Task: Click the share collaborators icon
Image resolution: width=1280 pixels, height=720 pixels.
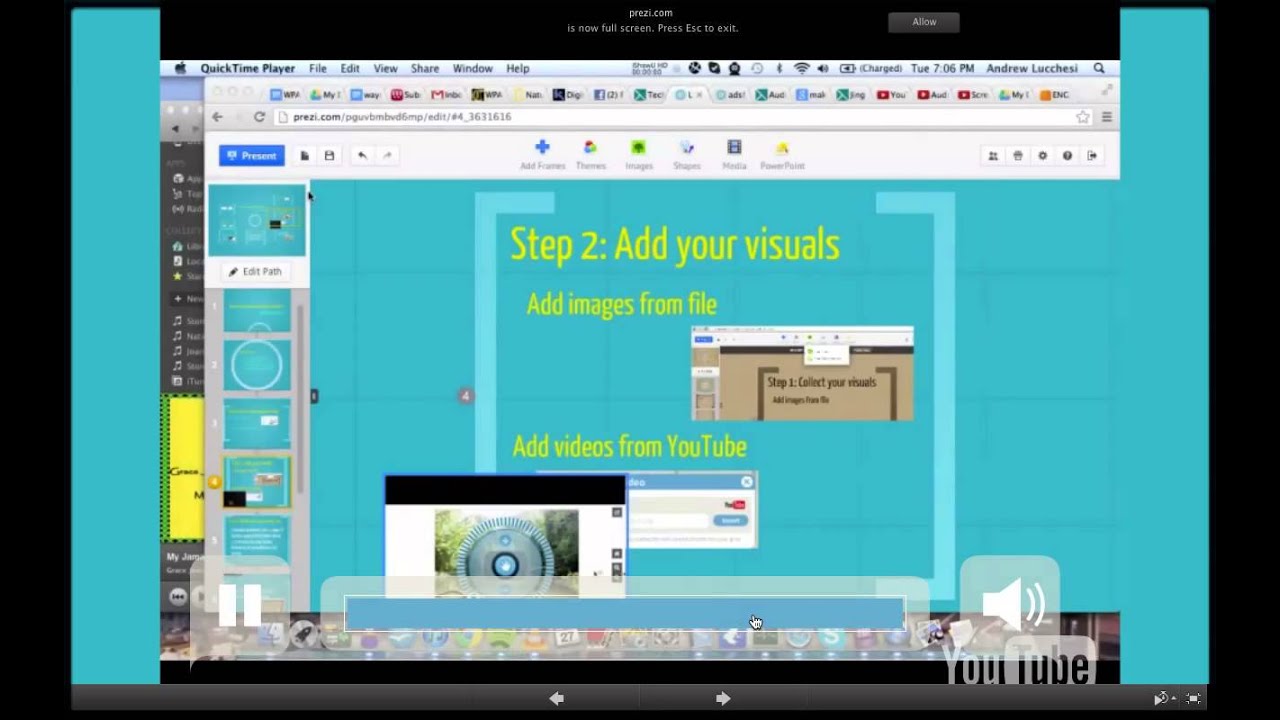Action: coord(993,156)
